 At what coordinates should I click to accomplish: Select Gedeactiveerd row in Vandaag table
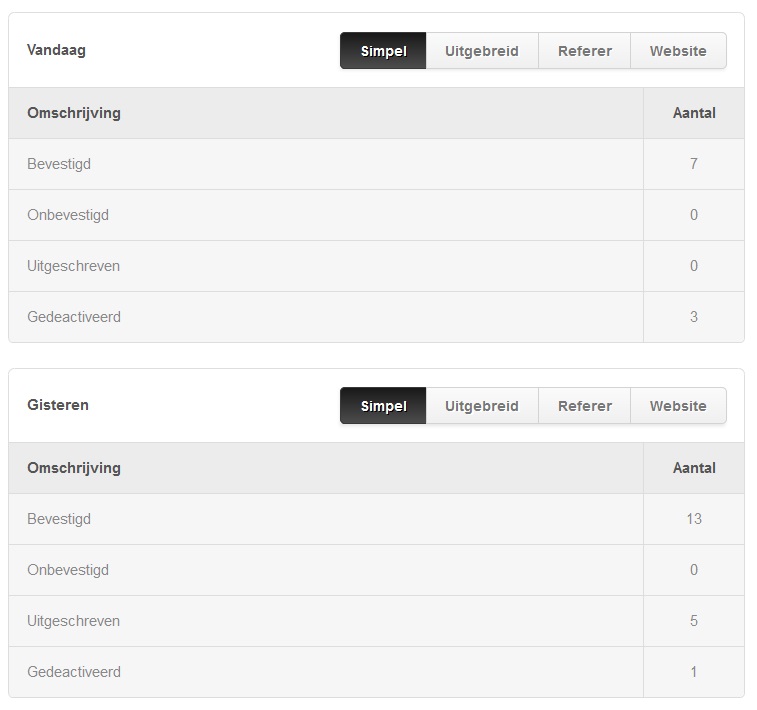pyautogui.click(x=377, y=317)
